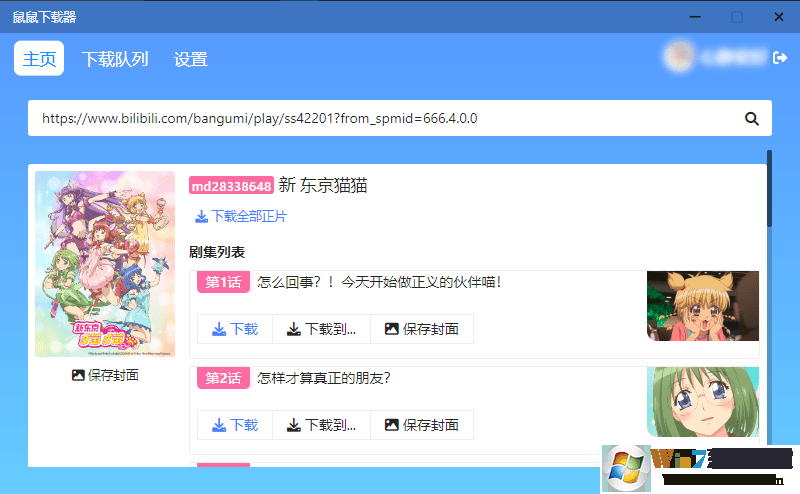Click the 剧集列表 heading
The height and width of the screenshot is (494, 800).
pyautogui.click(x=217, y=252)
